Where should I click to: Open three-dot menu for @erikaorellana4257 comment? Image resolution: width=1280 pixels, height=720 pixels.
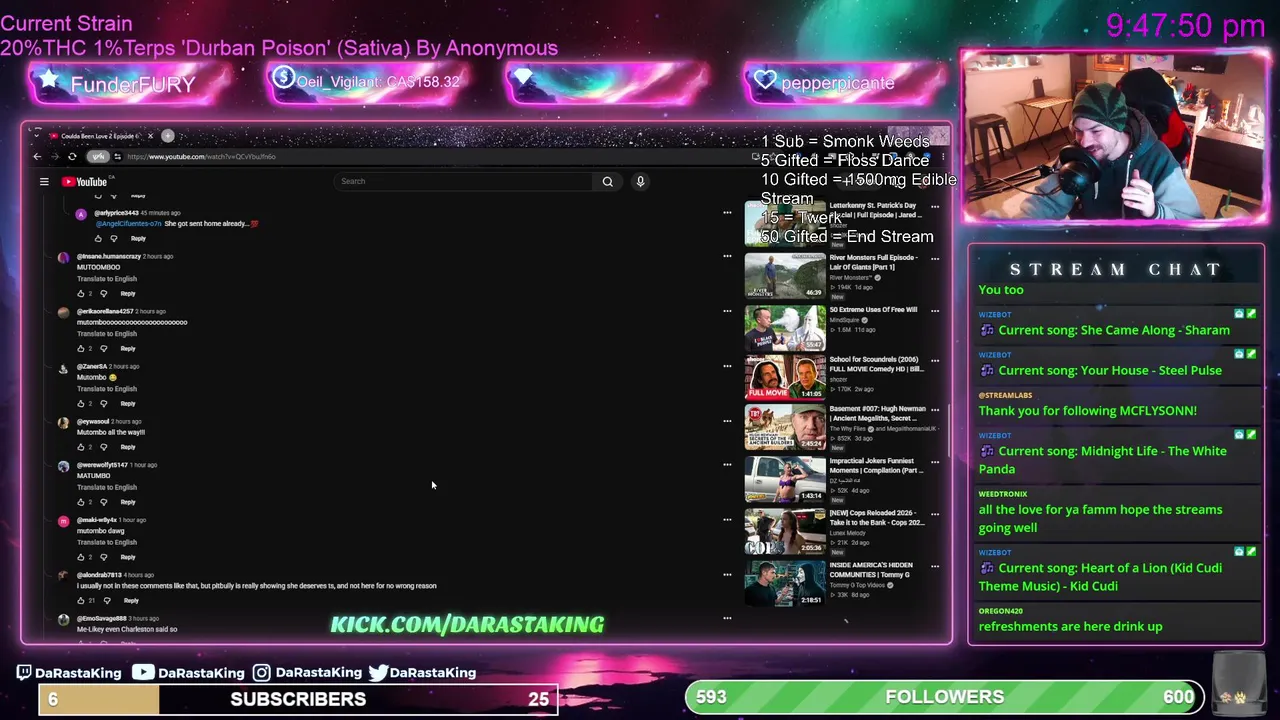tap(727, 311)
